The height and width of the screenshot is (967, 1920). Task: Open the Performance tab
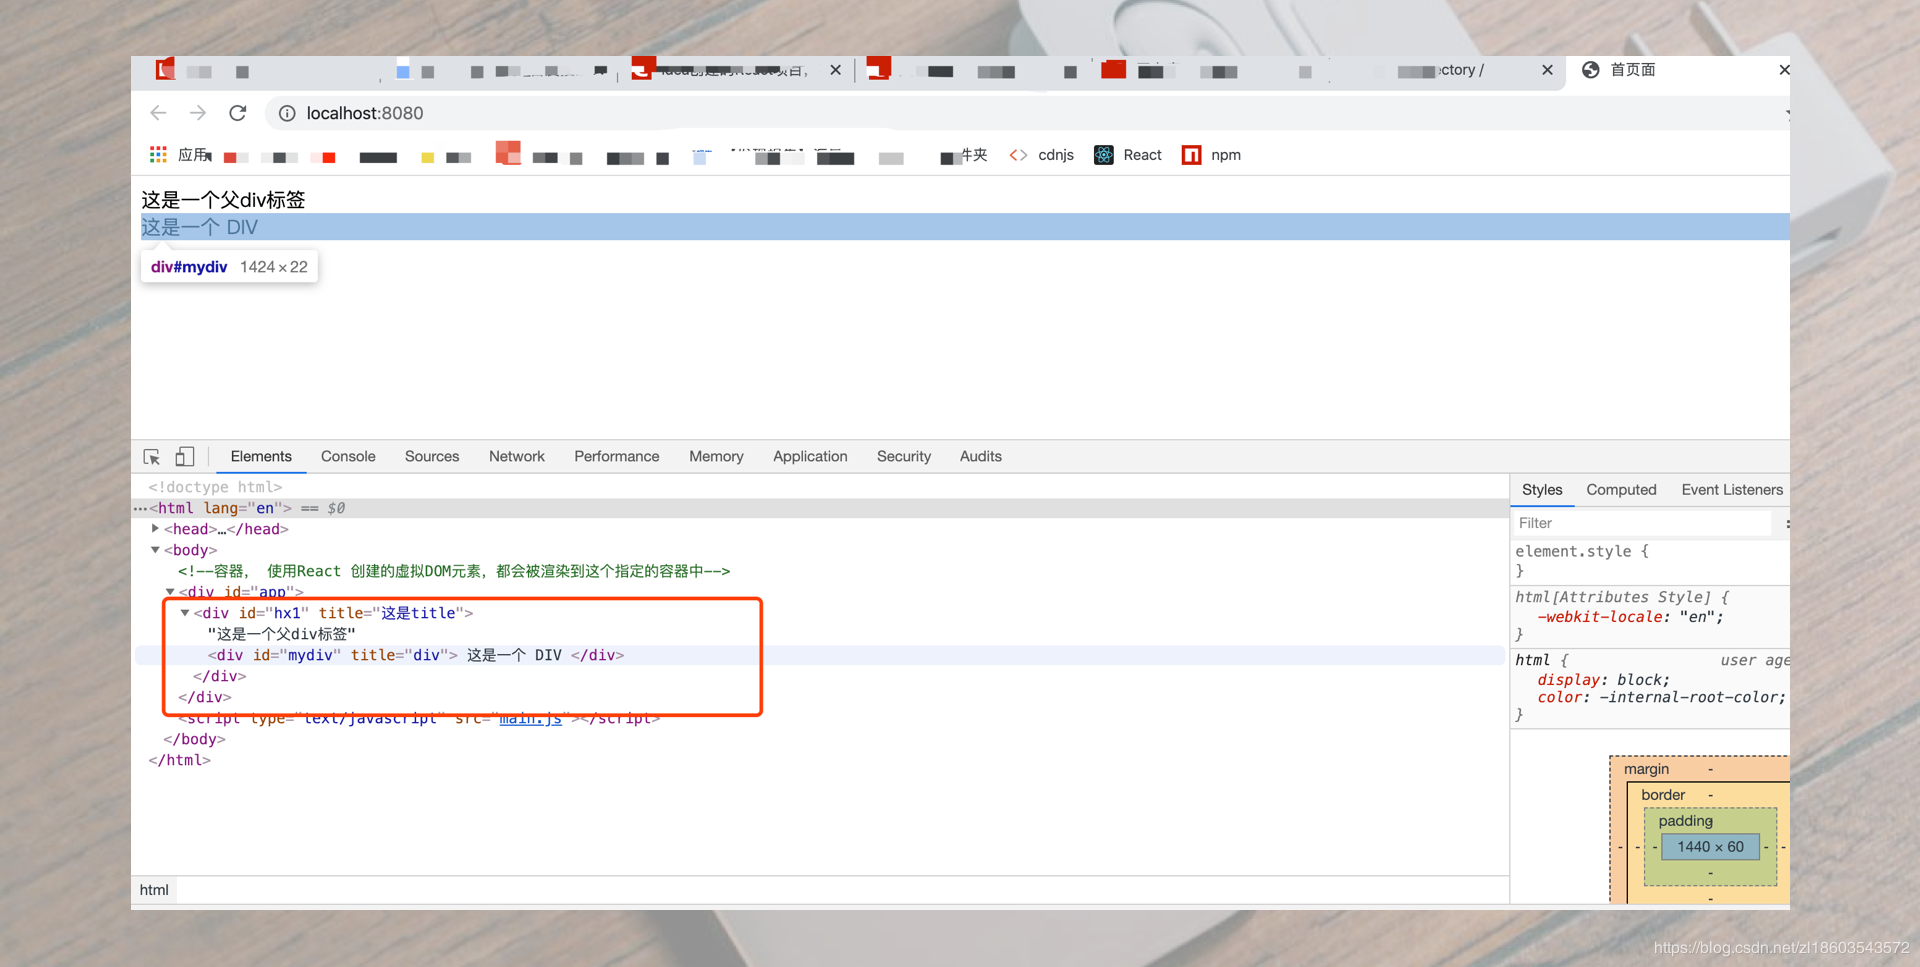[617, 456]
